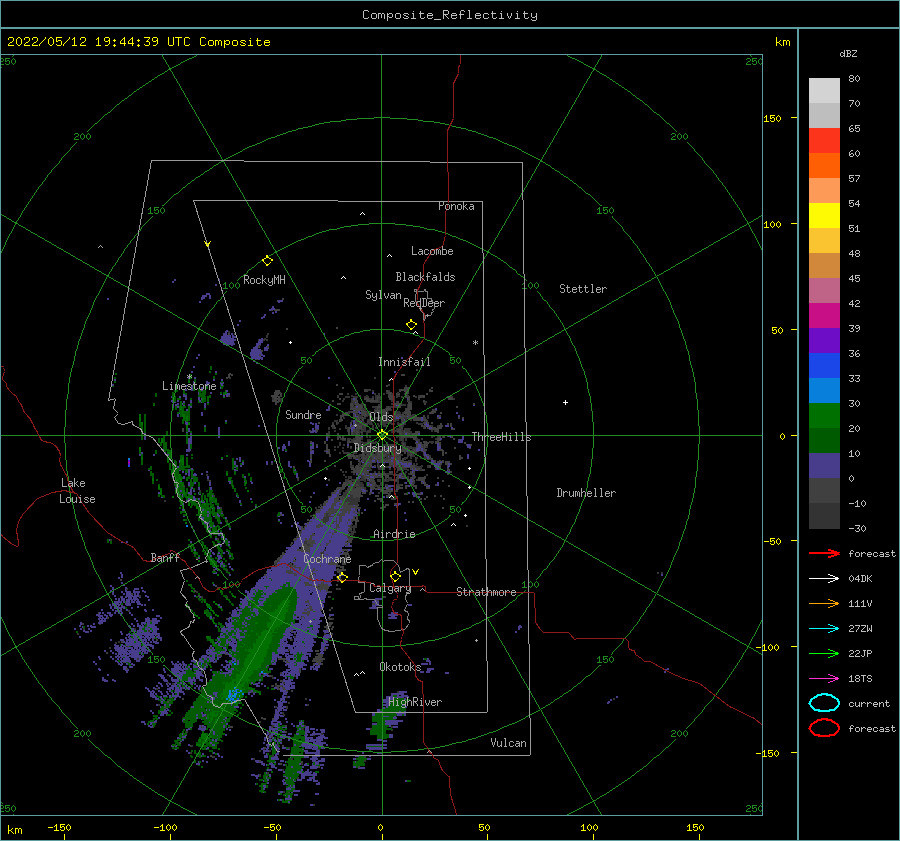
Task: Click the yellow diamond marker near RockyMH
Action: coord(267,261)
